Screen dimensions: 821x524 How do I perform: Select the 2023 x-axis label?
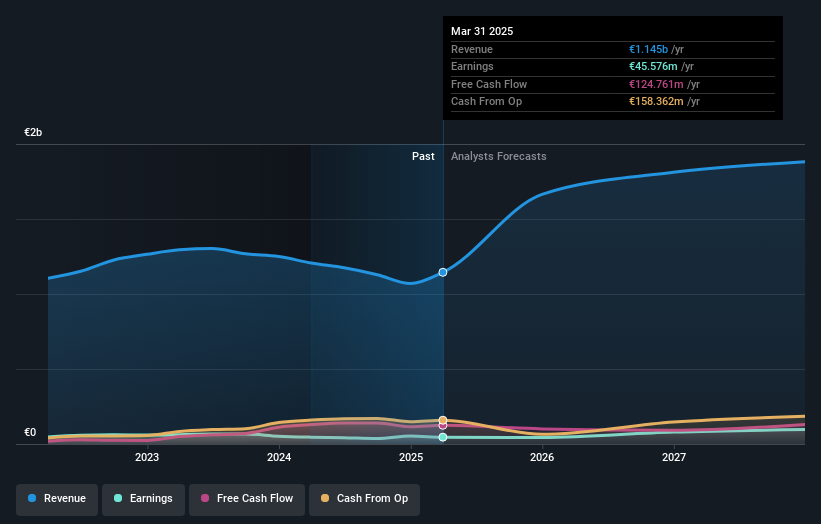(x=147, y=457)
